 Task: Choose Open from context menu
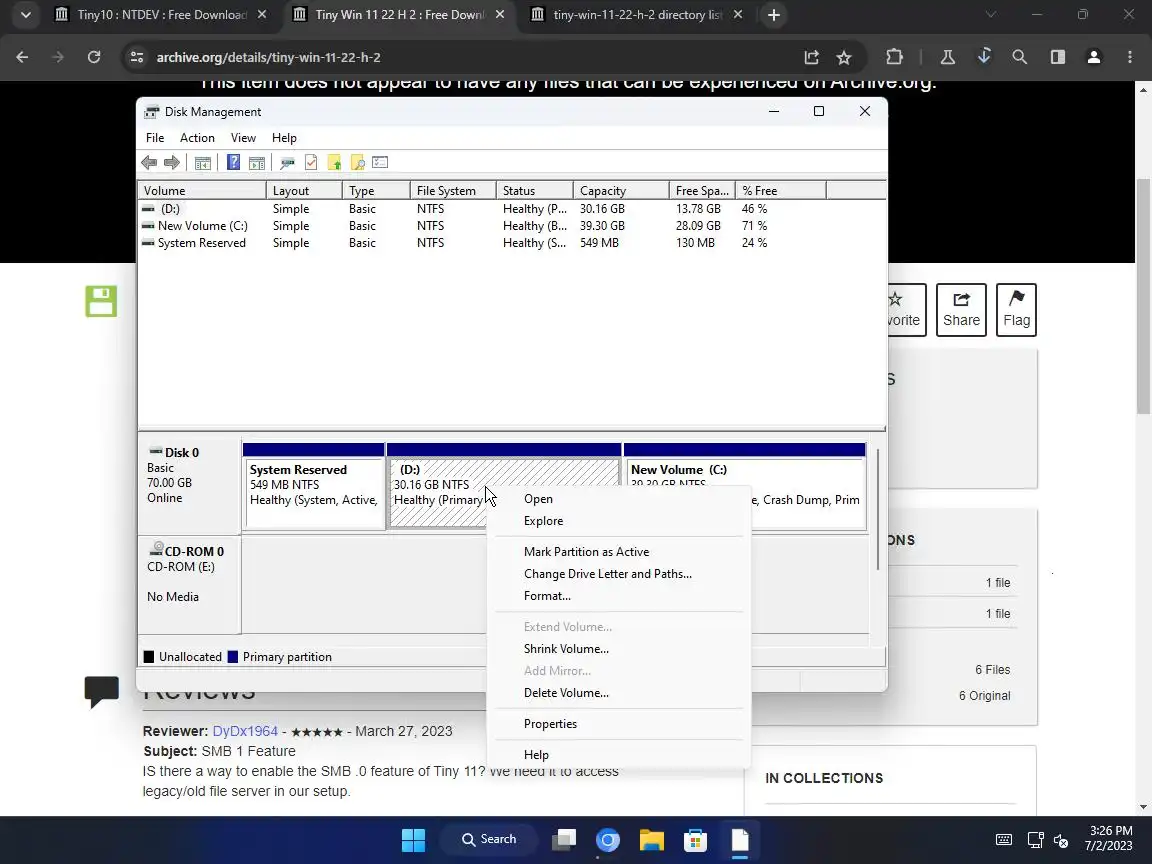click(619, 499)
